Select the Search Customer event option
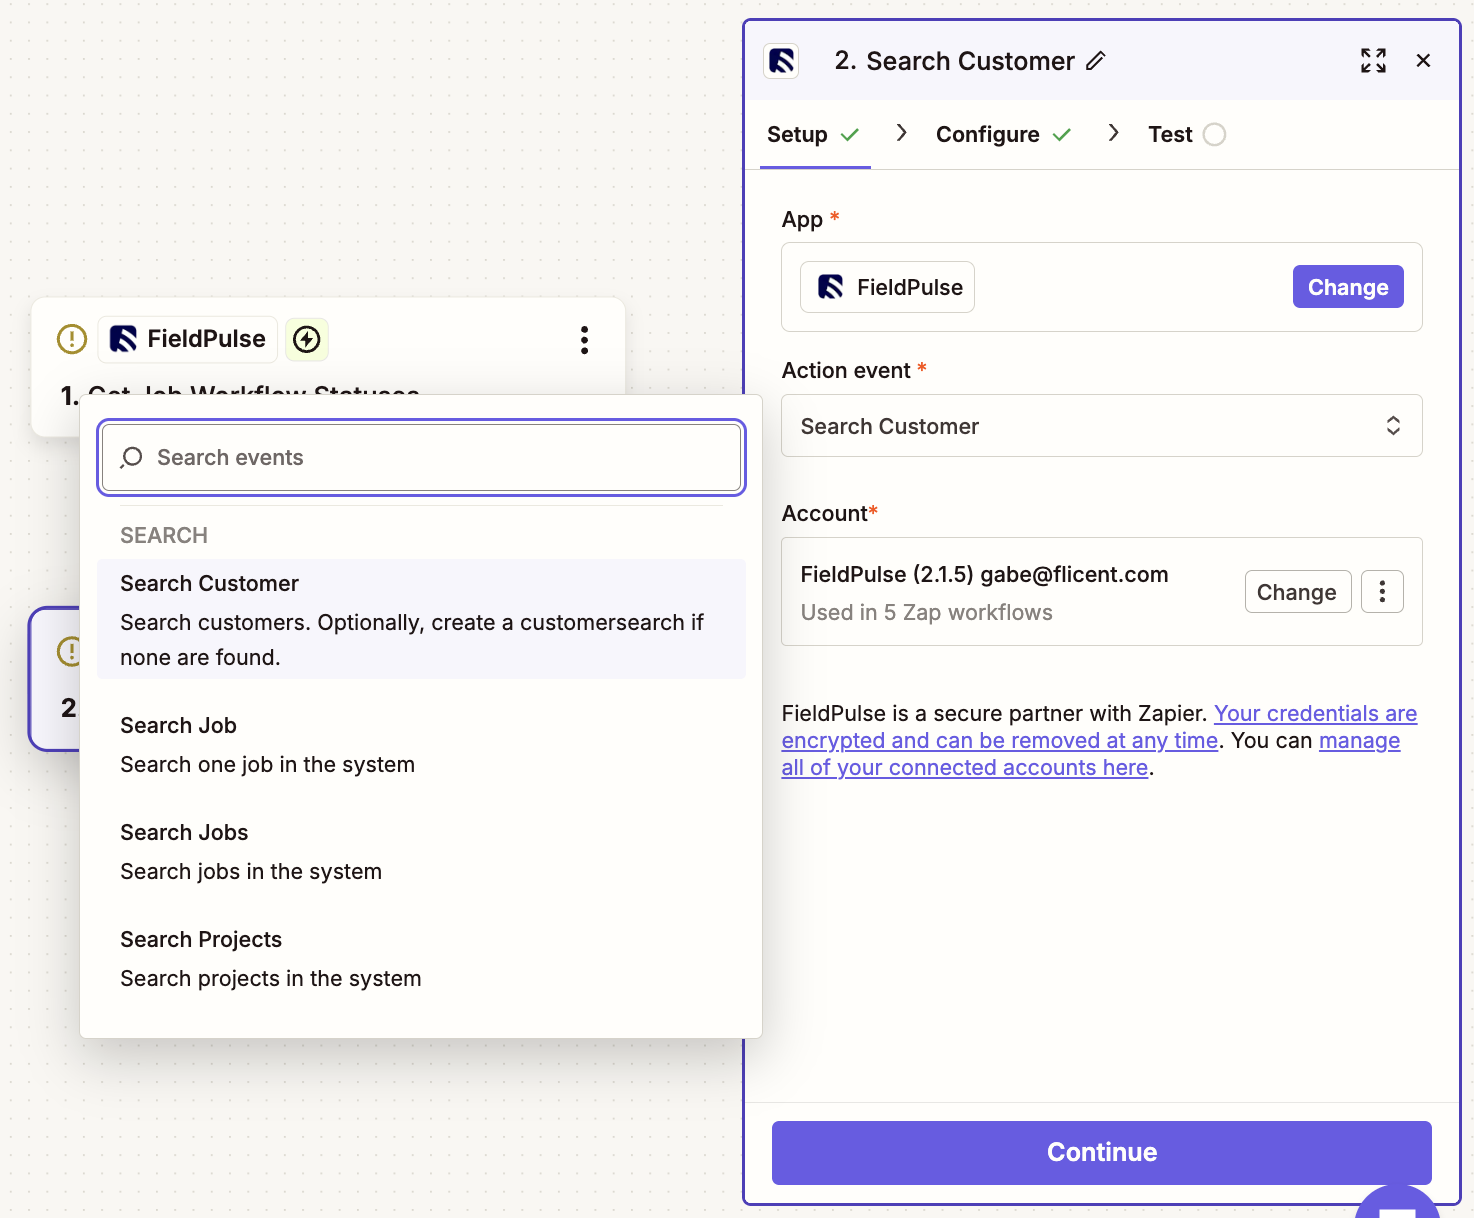The height and width of the screenshot is (1218, 1474). [x=421, y=619]
